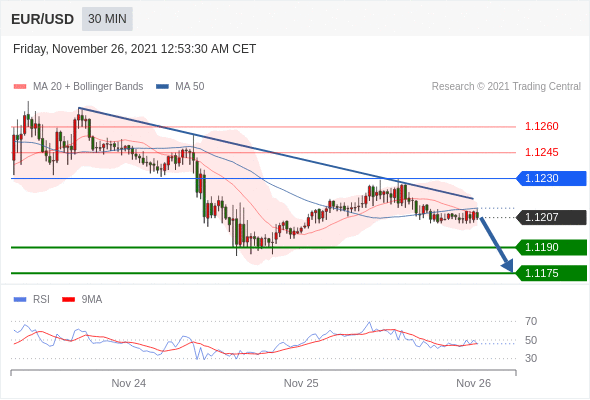Select the blue 1.1230 pivot price tag

pos(551,178)
